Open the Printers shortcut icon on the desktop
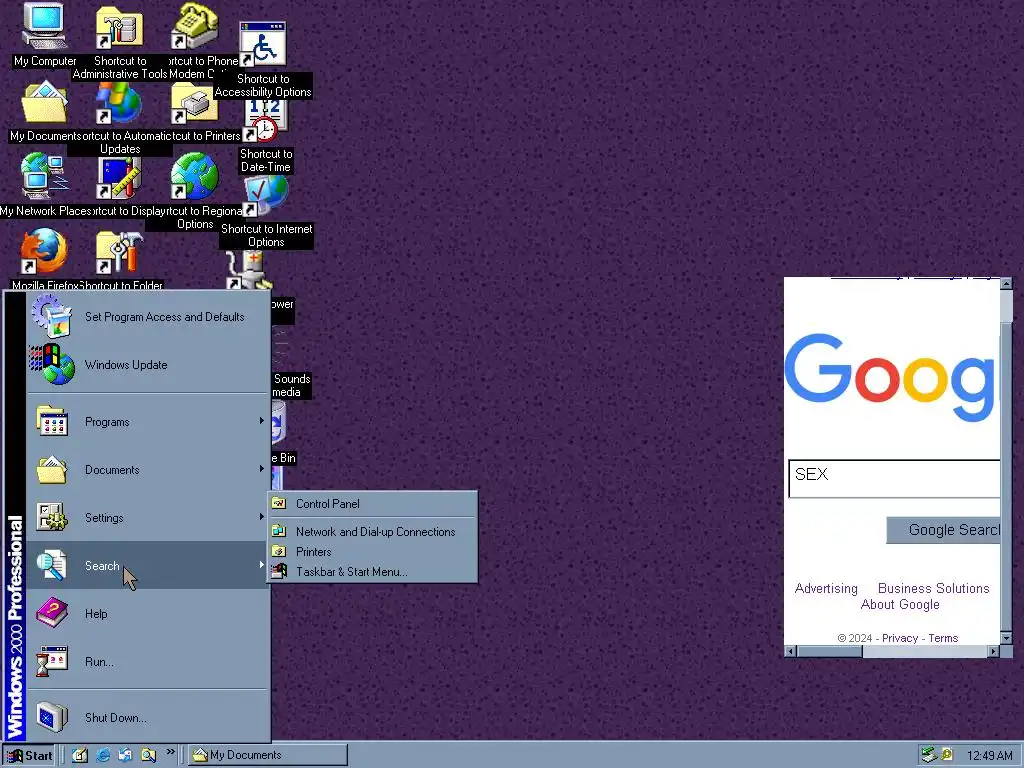Screen dimensions: 1024x768 coord(195,103)
